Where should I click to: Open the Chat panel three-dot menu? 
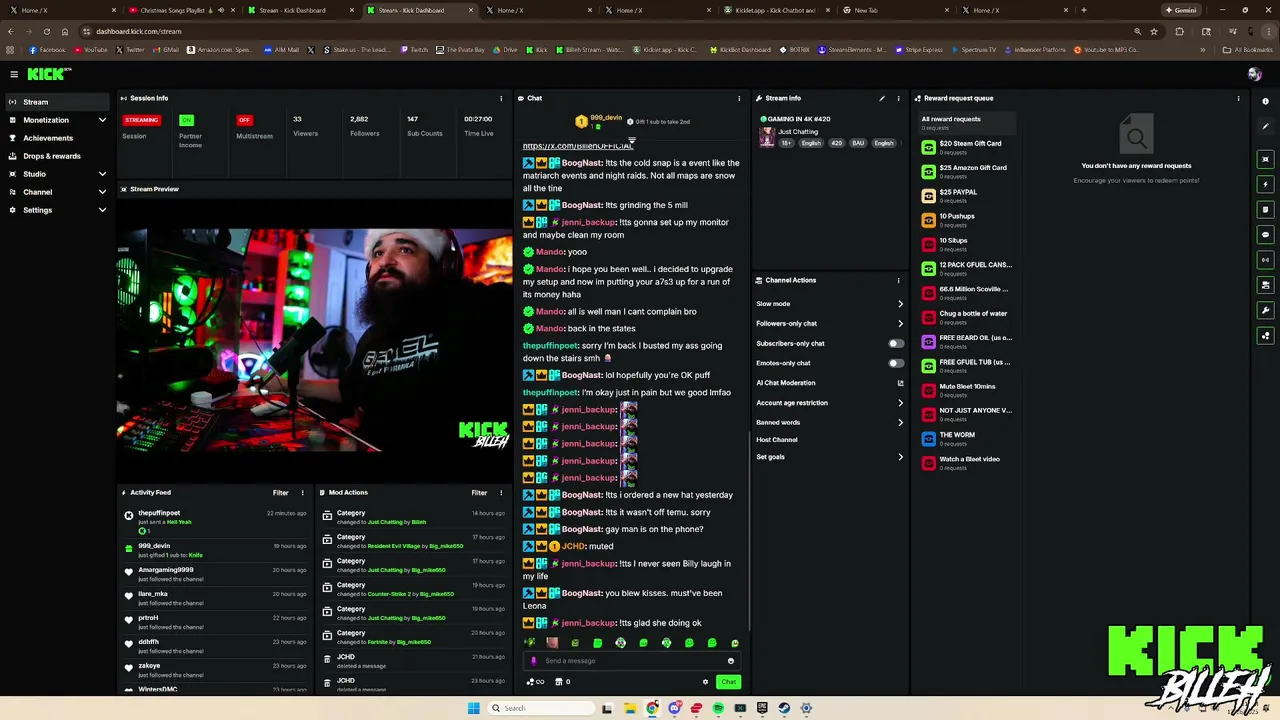click(739, 98)
